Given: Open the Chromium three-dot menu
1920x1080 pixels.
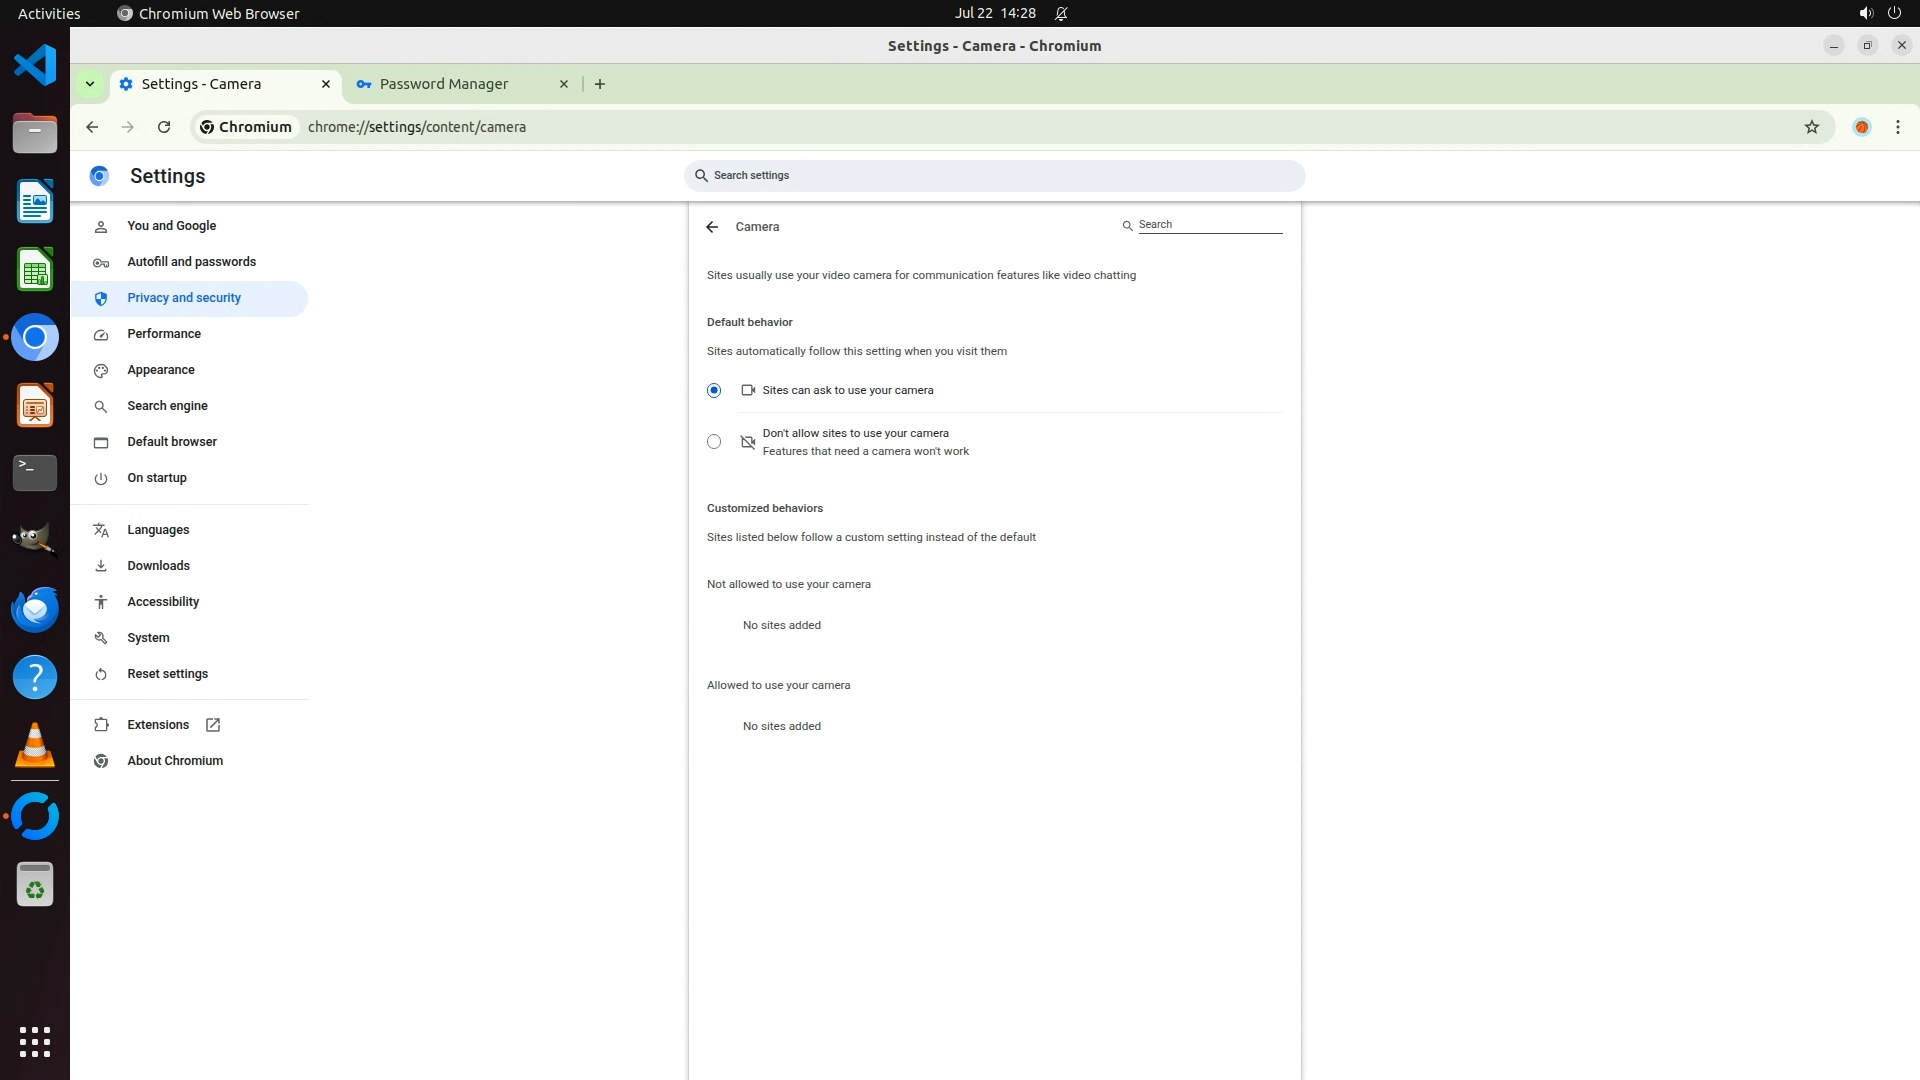Looking at the screenshot, I should click(1897, 127).
